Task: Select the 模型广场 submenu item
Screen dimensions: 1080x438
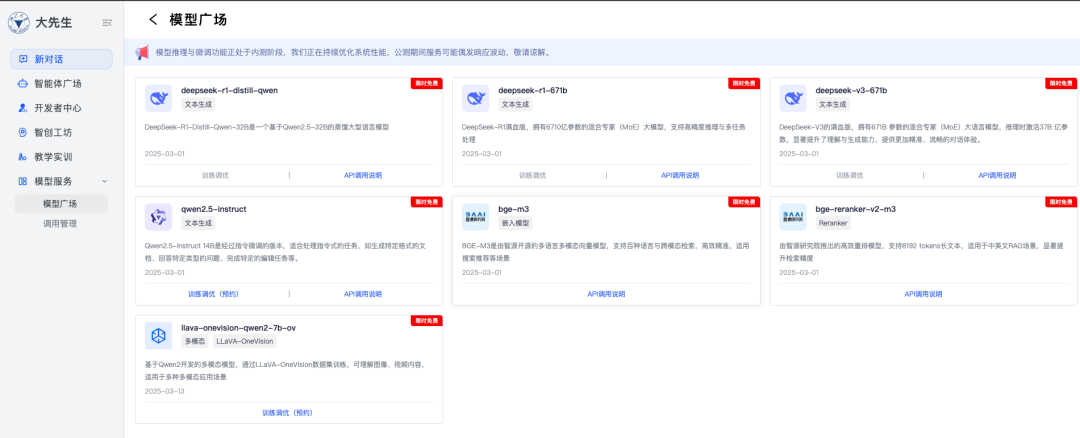Action: (61, 204)
